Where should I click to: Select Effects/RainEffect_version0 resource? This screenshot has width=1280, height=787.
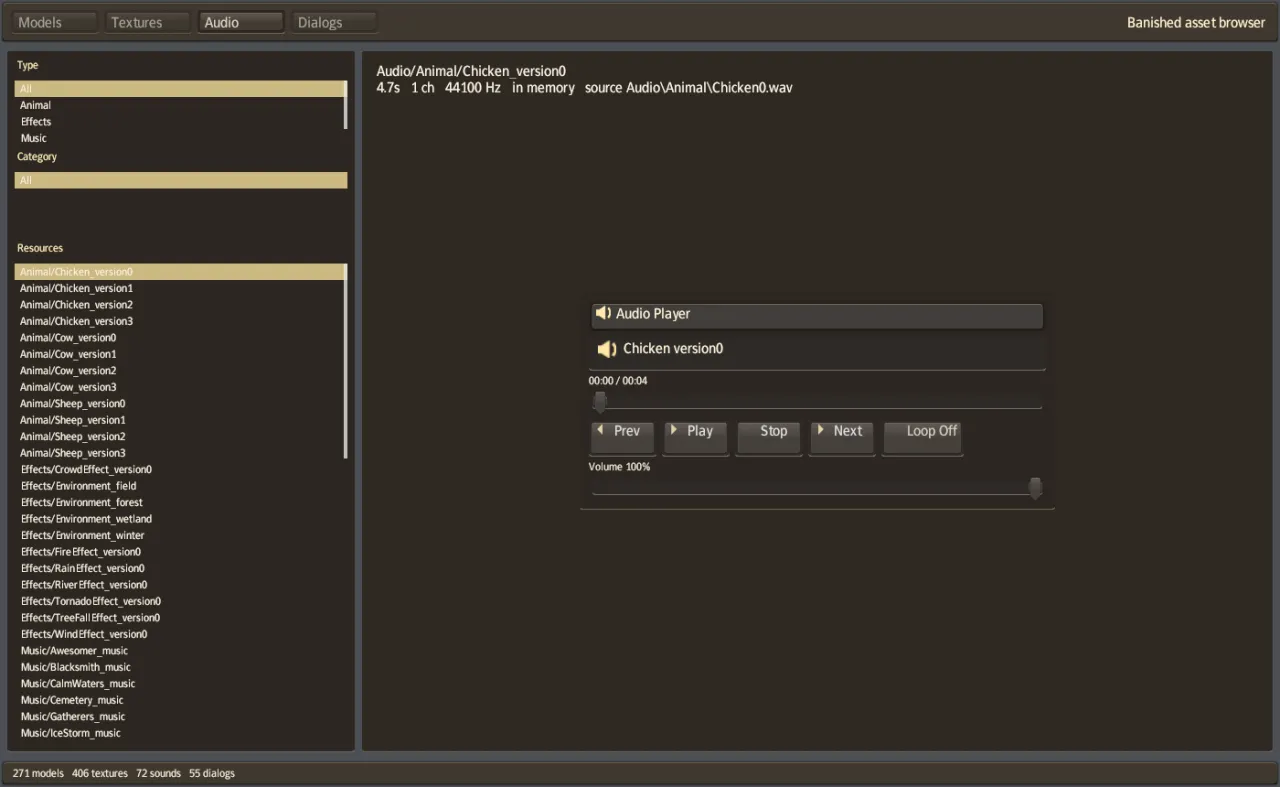[x=180, y=569]
